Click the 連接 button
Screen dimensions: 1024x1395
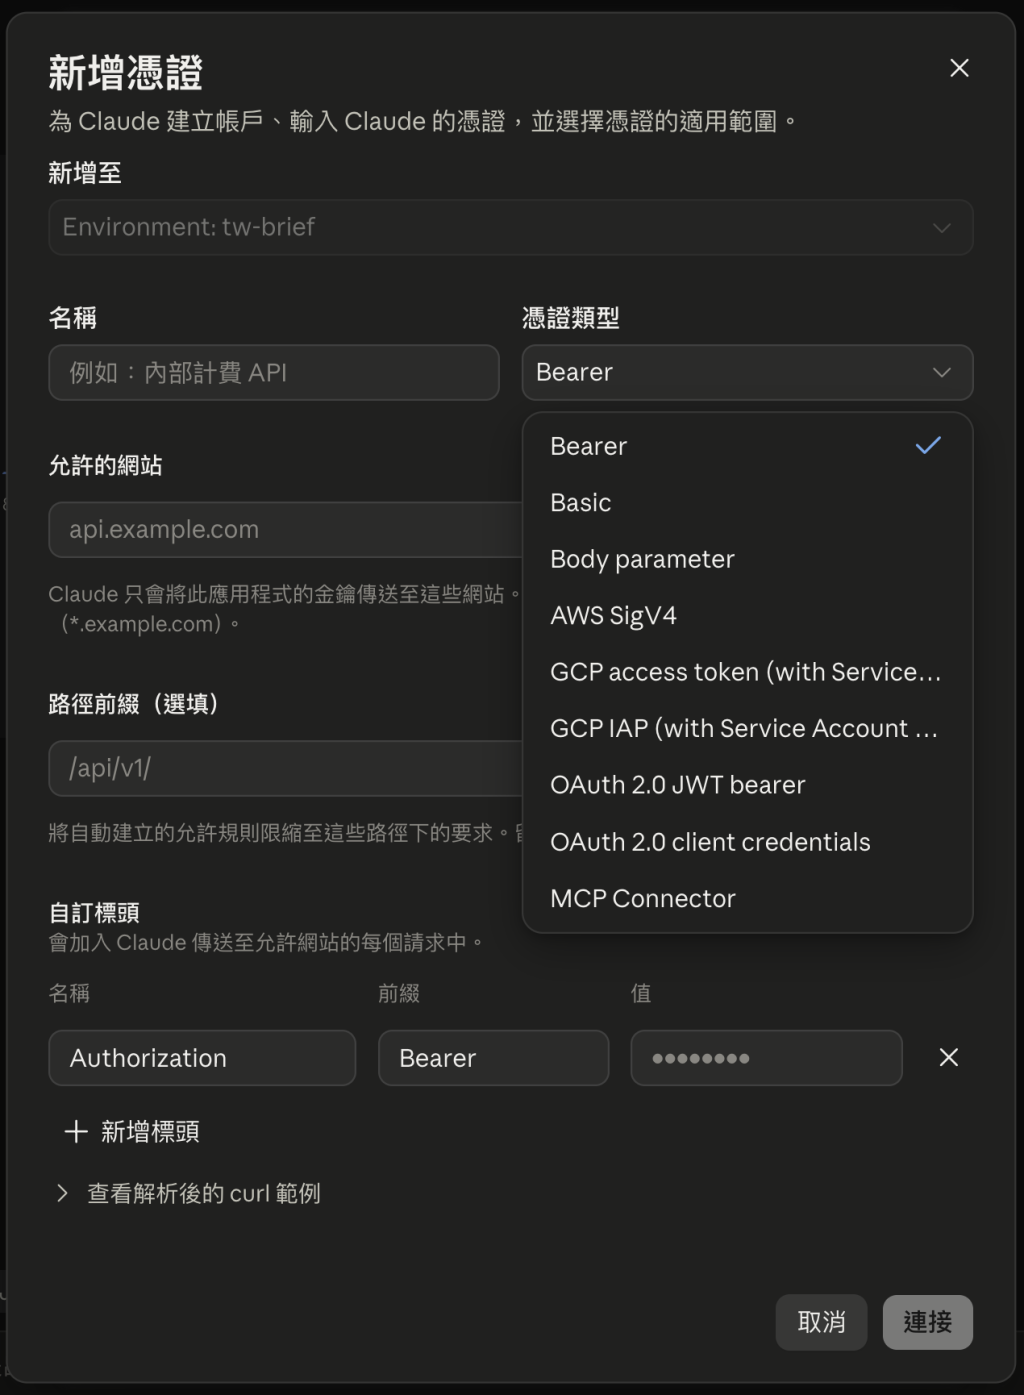[927, 1322]
